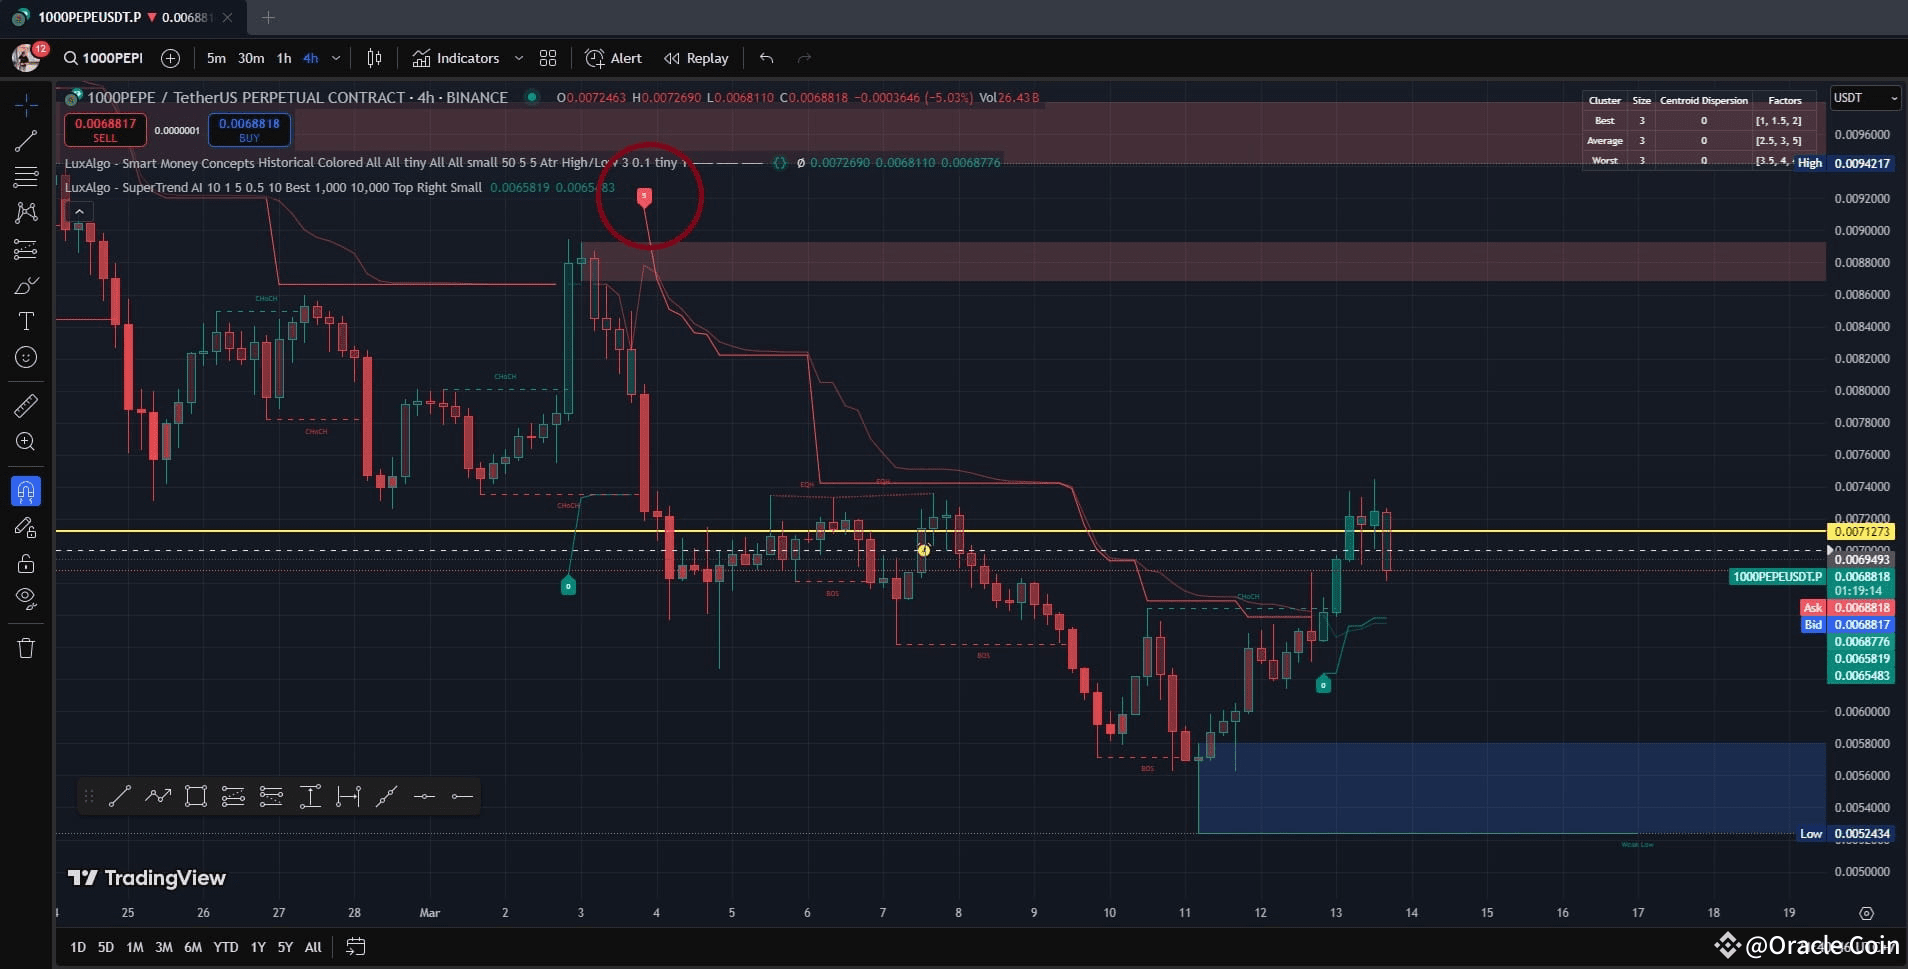Viewport: 1908px width, 969px height.
Task: Select the text annotation tool
Action: click(x=26, y=321)
